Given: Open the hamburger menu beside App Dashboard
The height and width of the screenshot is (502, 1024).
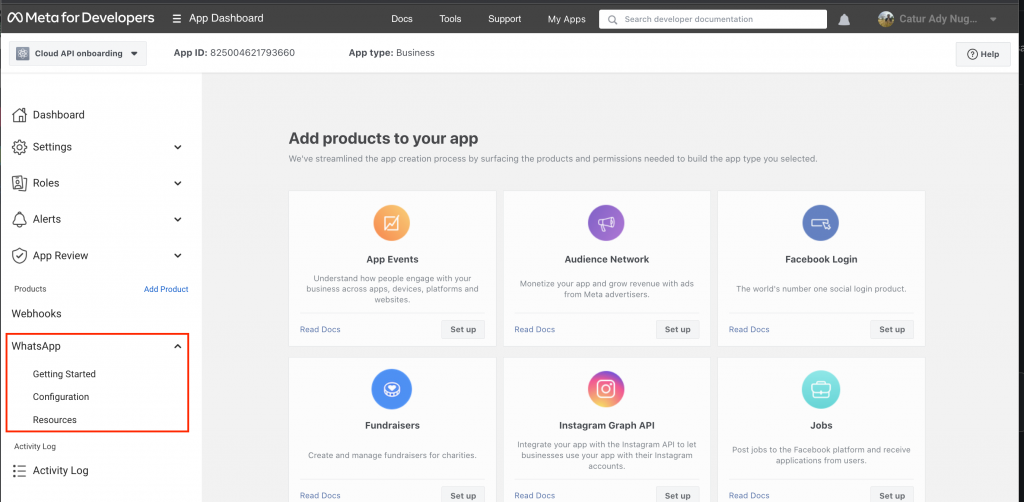Looking at the screenshot, I should coord(177,18).
